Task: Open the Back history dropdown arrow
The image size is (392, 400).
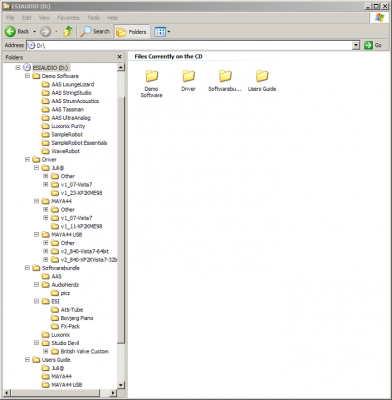Action: 34,32
